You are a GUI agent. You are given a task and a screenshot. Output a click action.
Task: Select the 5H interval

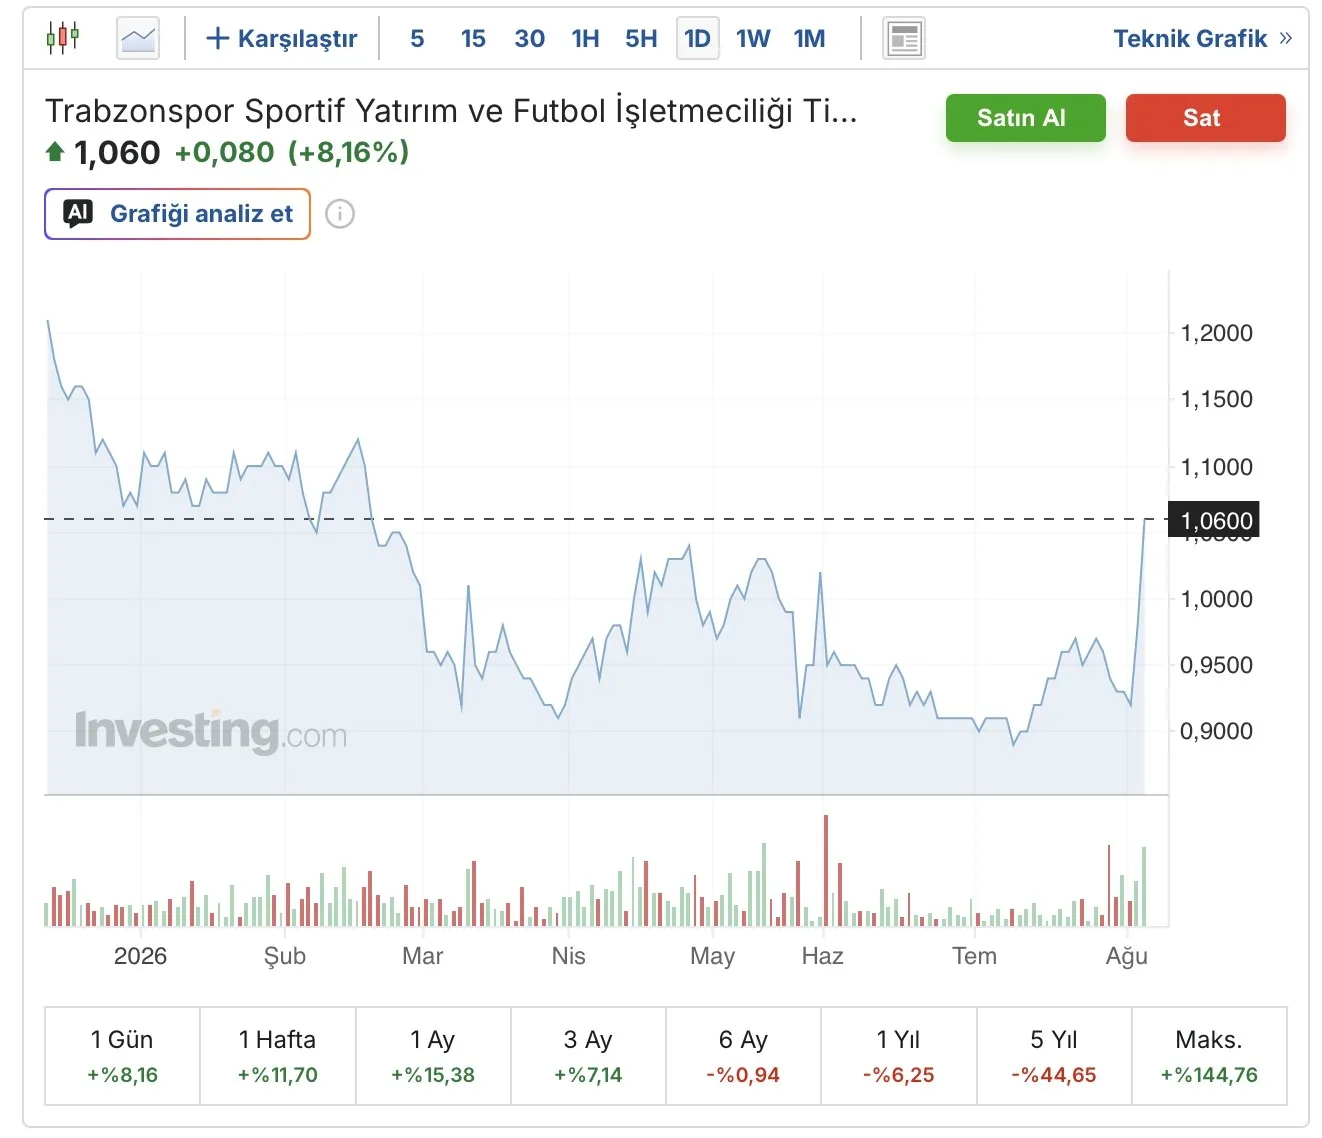(641, 39)
